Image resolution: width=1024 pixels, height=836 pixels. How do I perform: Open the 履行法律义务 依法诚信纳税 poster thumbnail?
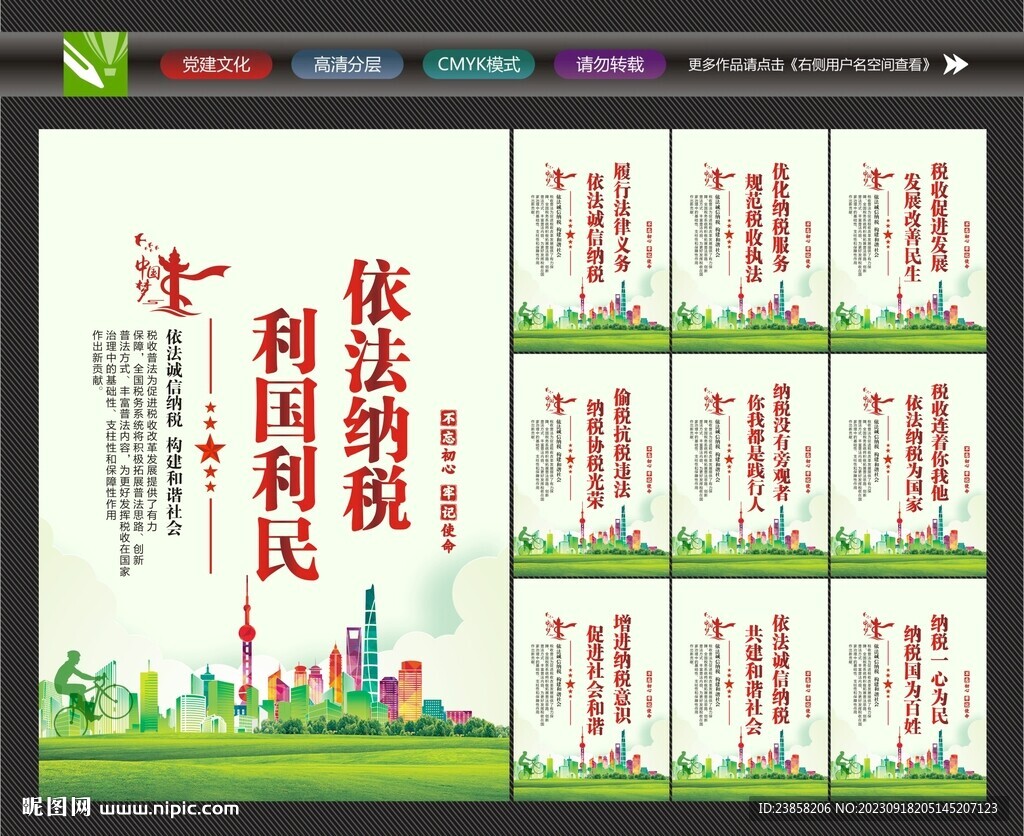tap(592, 241)
